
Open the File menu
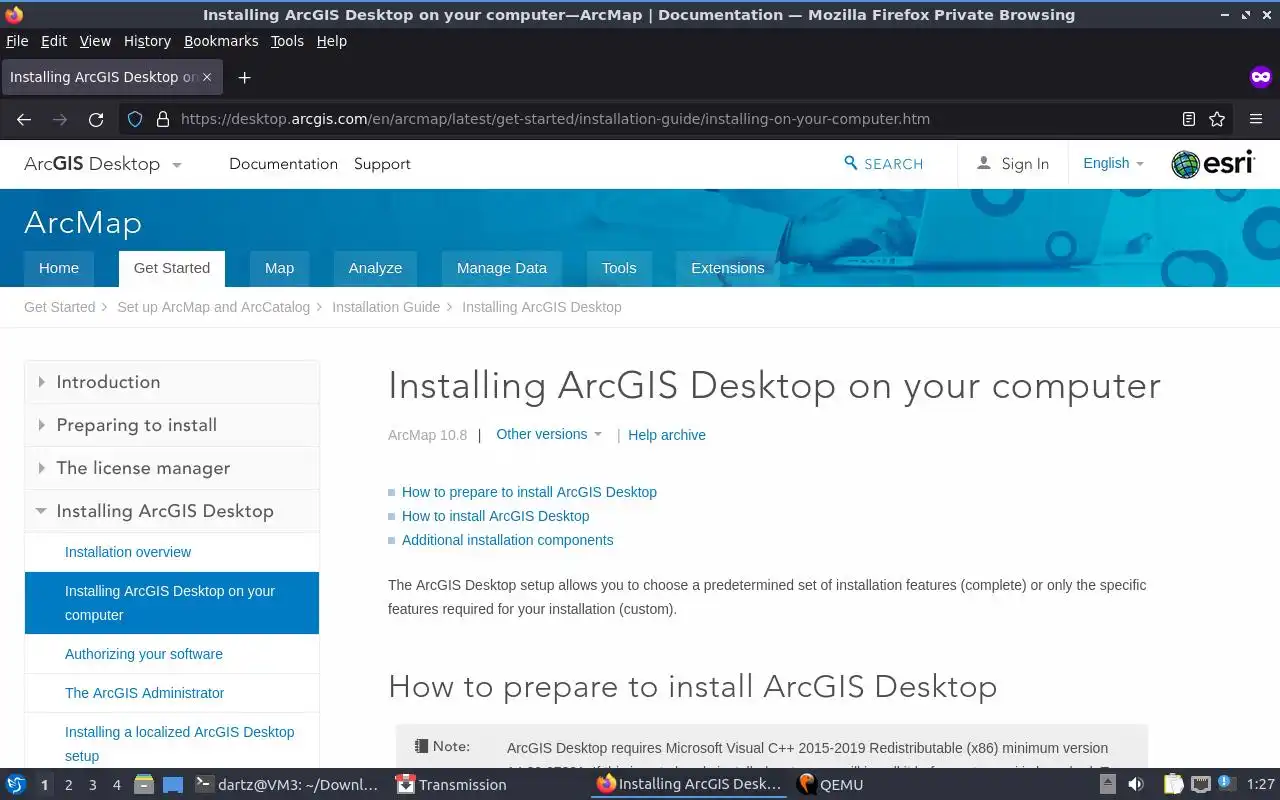(17, 41)
